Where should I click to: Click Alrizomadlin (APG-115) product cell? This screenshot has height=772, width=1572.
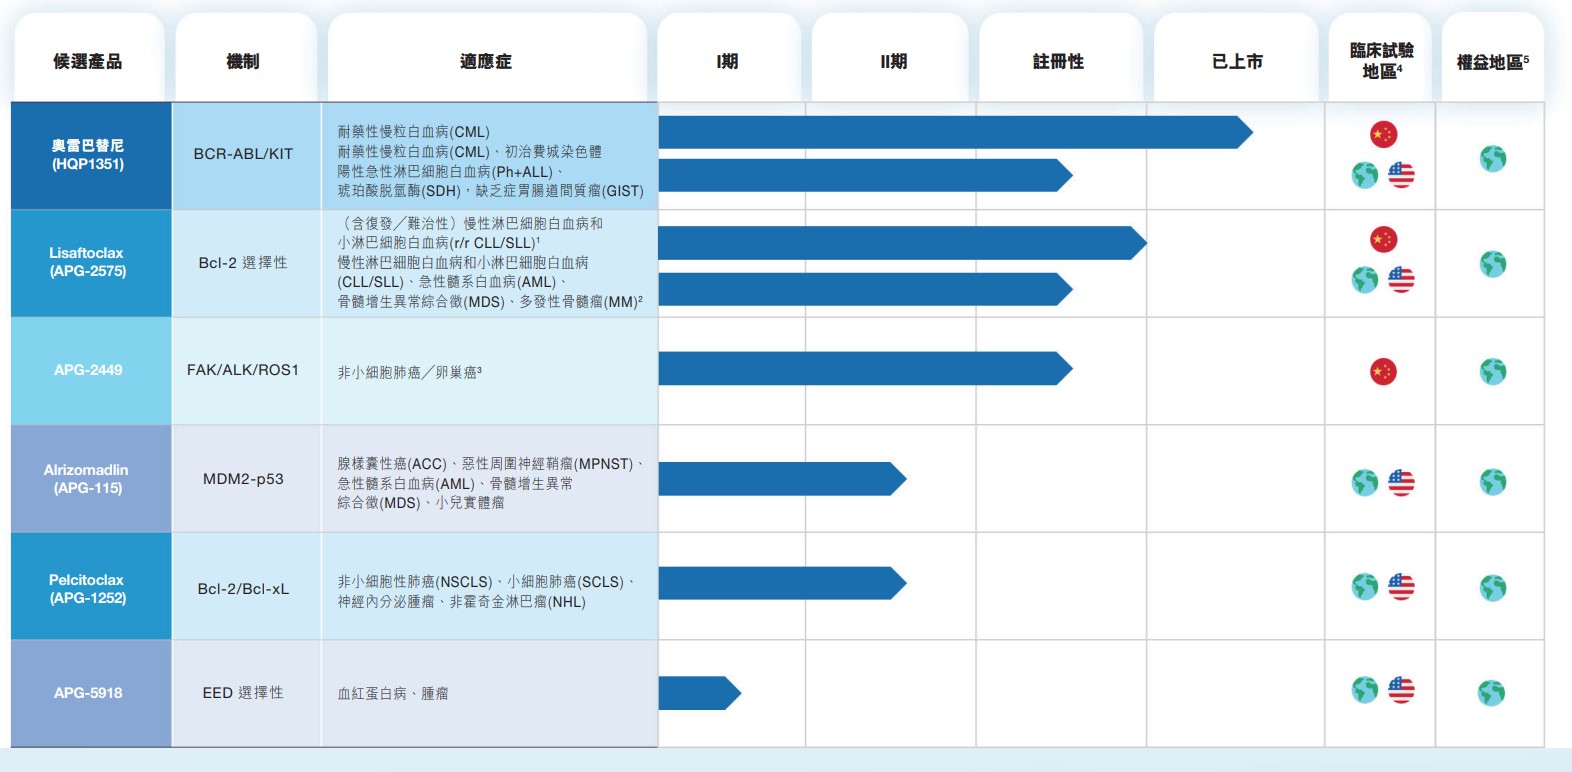point(91,479)
